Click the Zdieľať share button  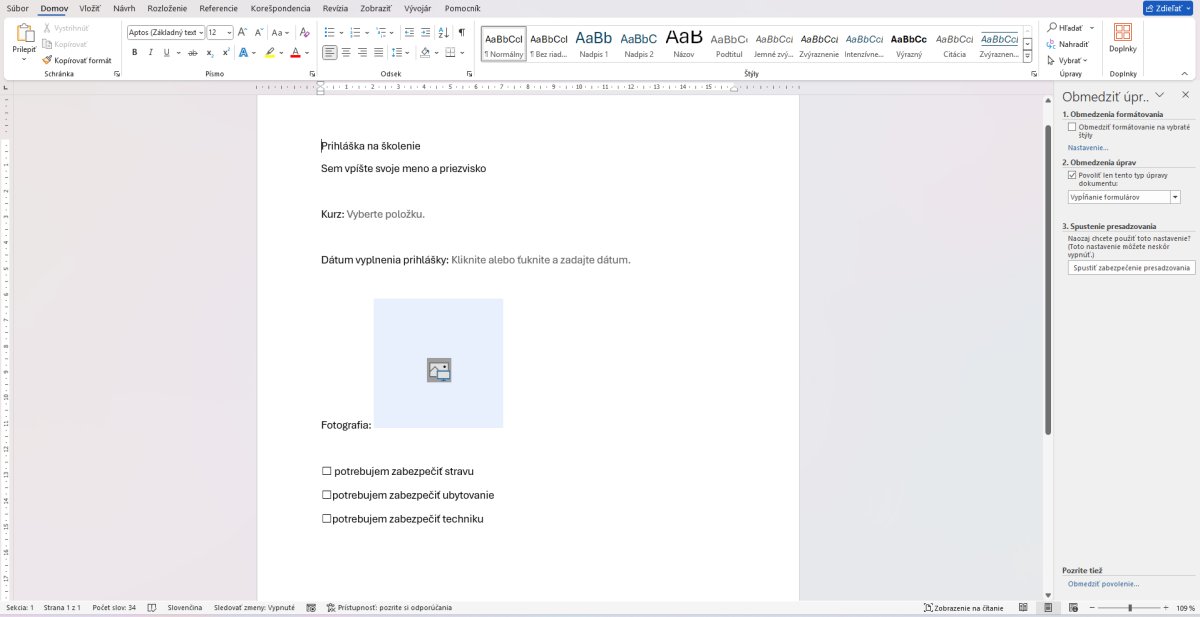[1170, 8]
